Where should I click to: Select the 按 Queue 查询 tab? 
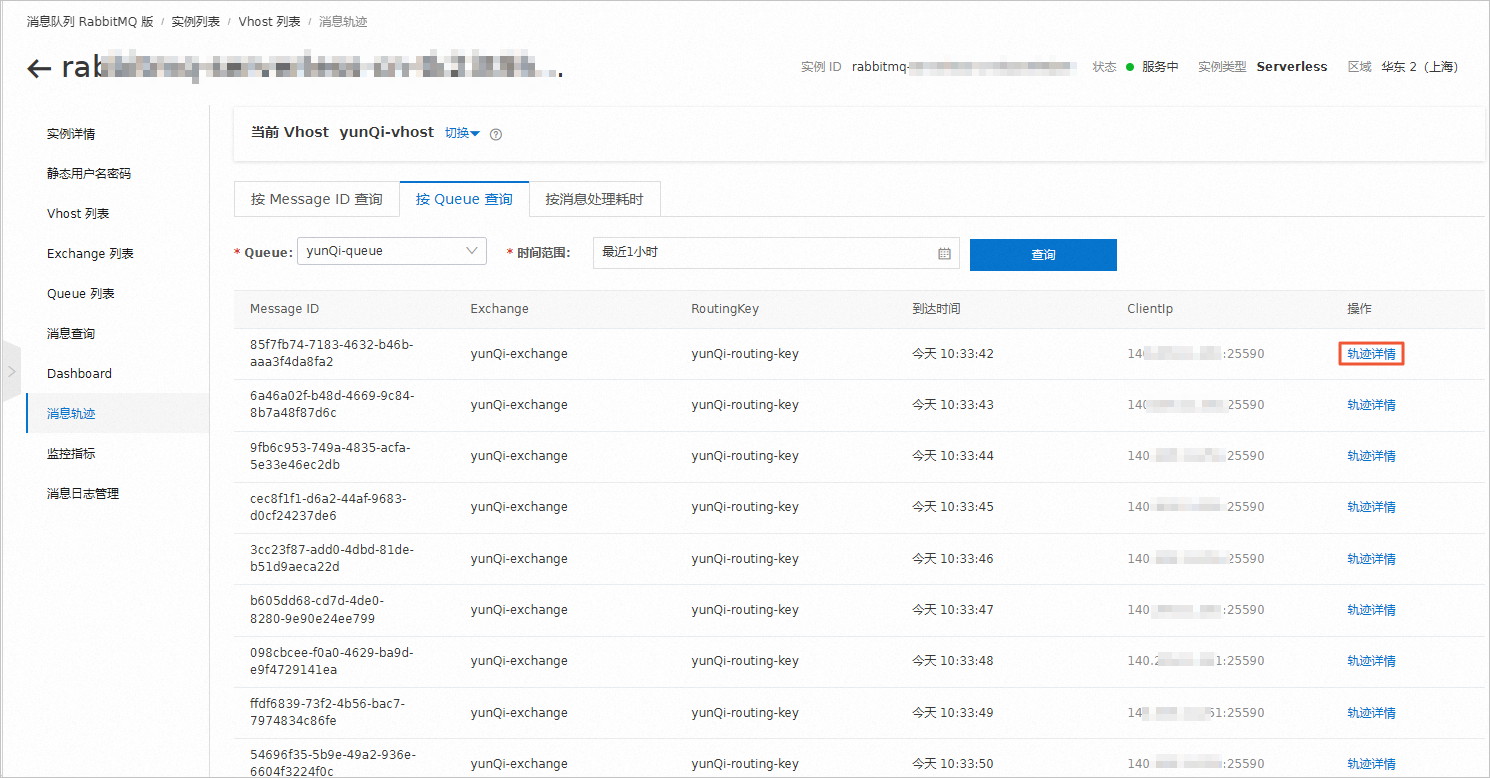click(464, 199)
